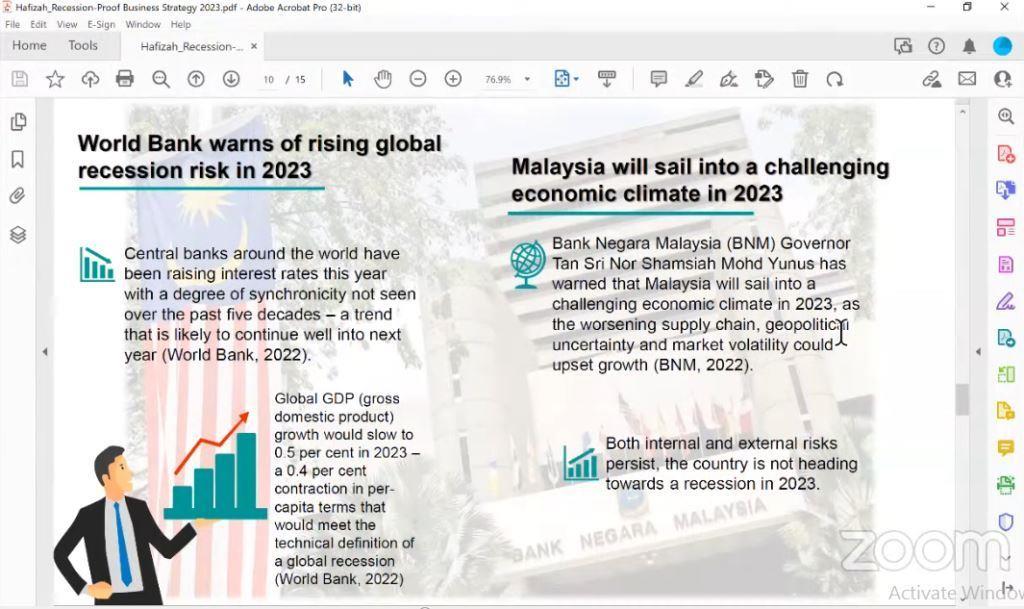Click the heading "World Bank warns of rising global"

point(260,144)
